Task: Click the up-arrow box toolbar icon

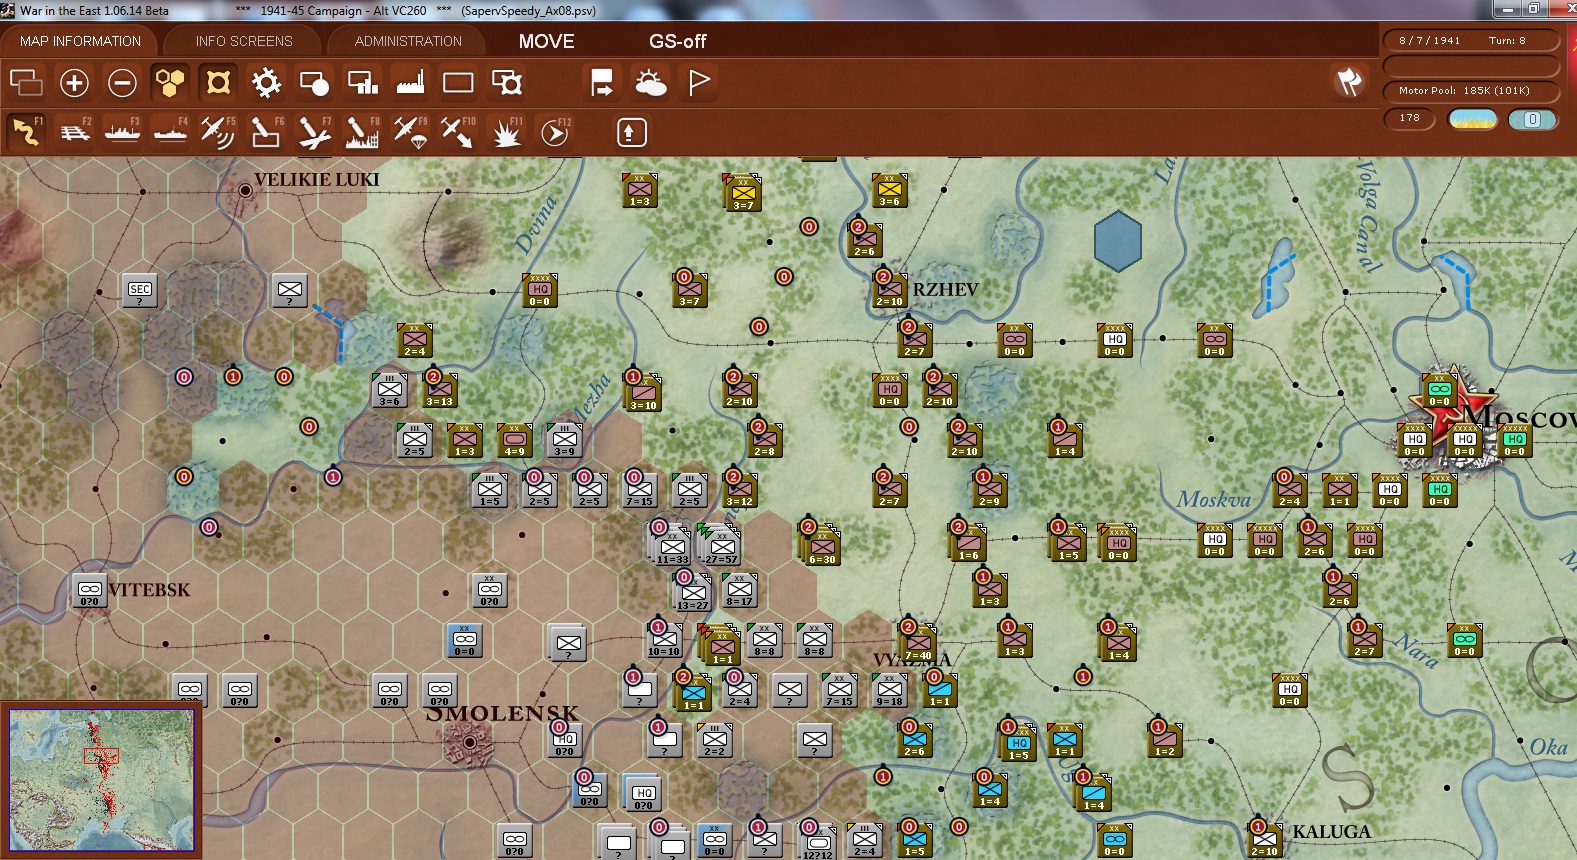Action: click(631, 132)
